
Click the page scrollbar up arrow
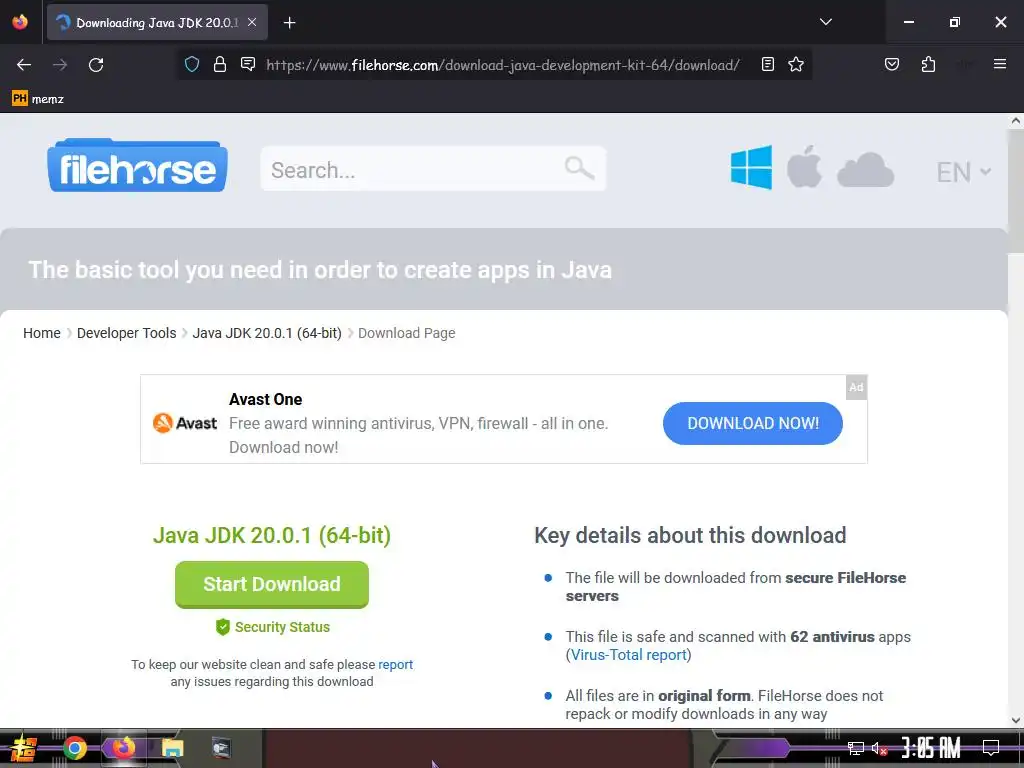(1016, 121)
